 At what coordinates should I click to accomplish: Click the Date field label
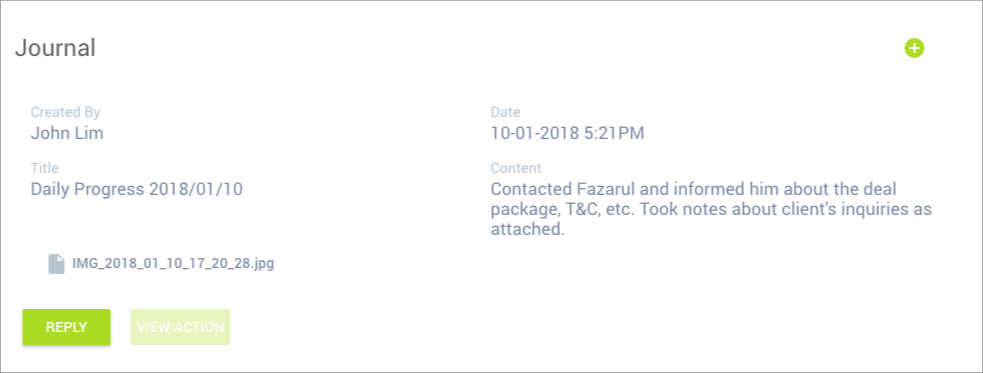coord(505,112)
